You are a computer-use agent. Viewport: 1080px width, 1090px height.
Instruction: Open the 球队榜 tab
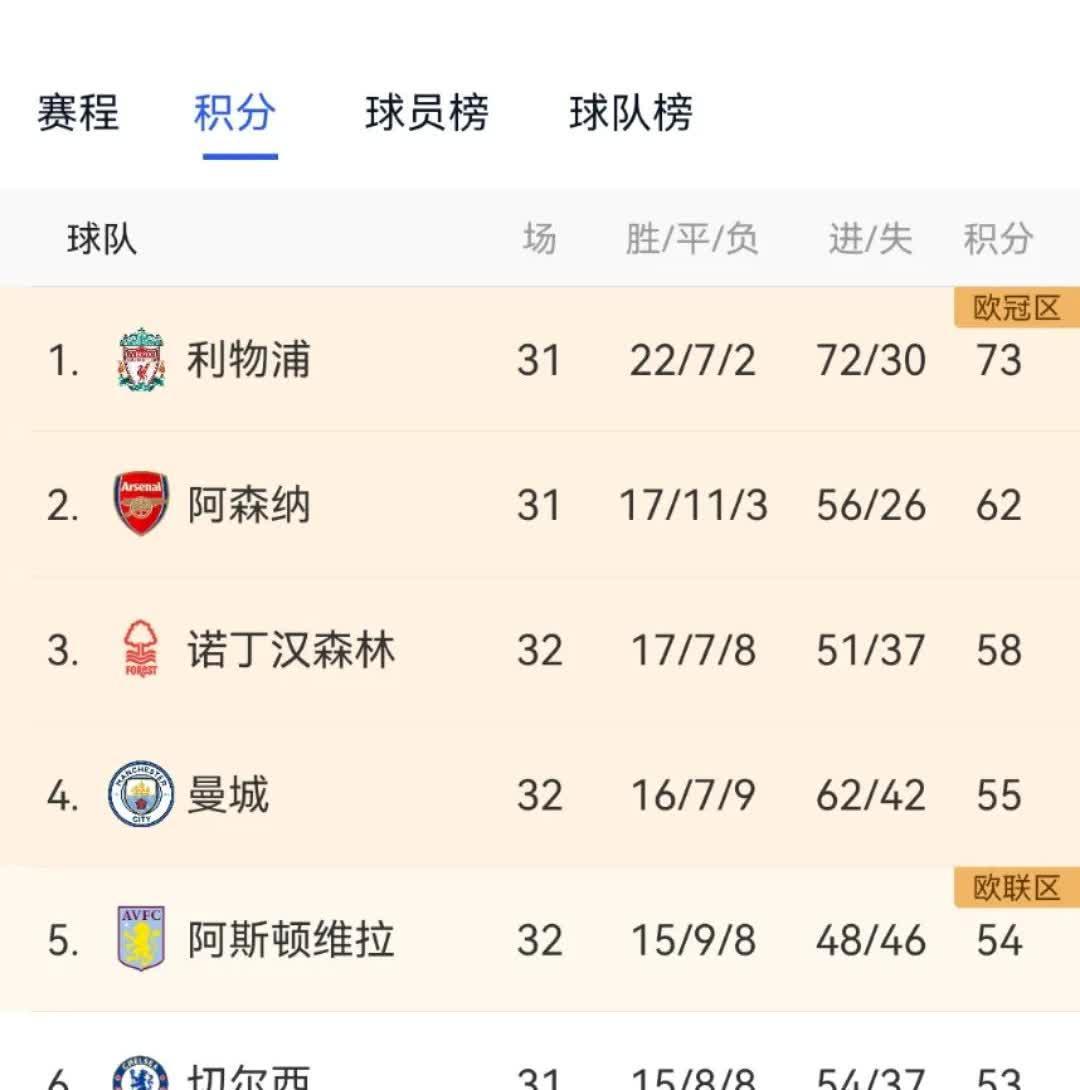pyautogui.click(x=632, y=115)
